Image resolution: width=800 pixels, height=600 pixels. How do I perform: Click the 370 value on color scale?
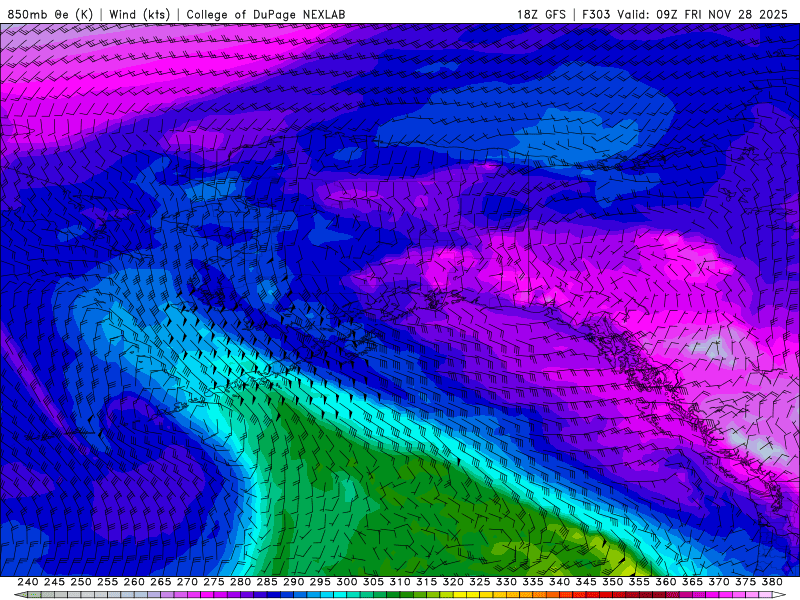[719, 582]
